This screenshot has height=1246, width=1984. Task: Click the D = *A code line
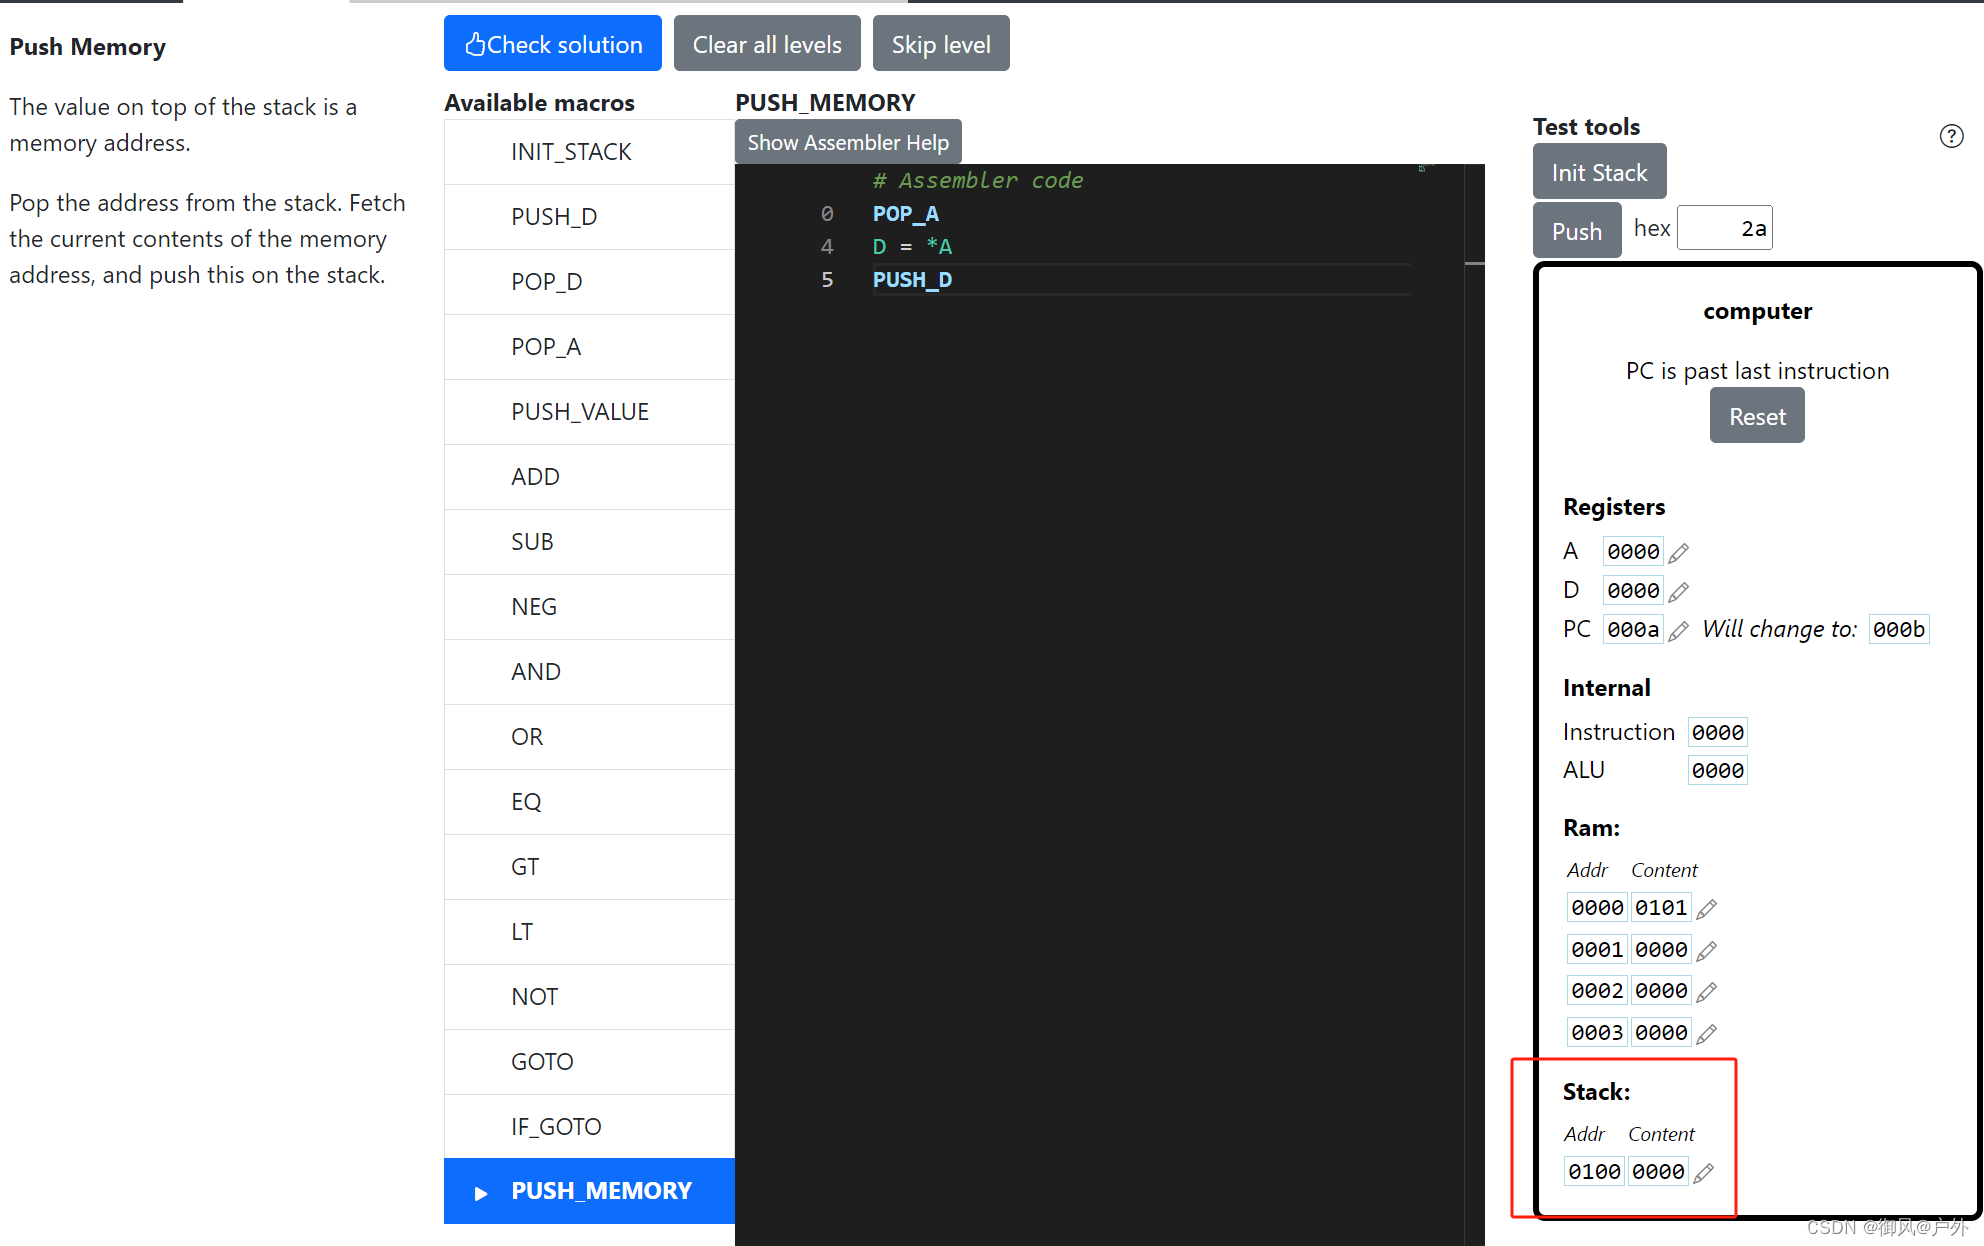point(912,247)
